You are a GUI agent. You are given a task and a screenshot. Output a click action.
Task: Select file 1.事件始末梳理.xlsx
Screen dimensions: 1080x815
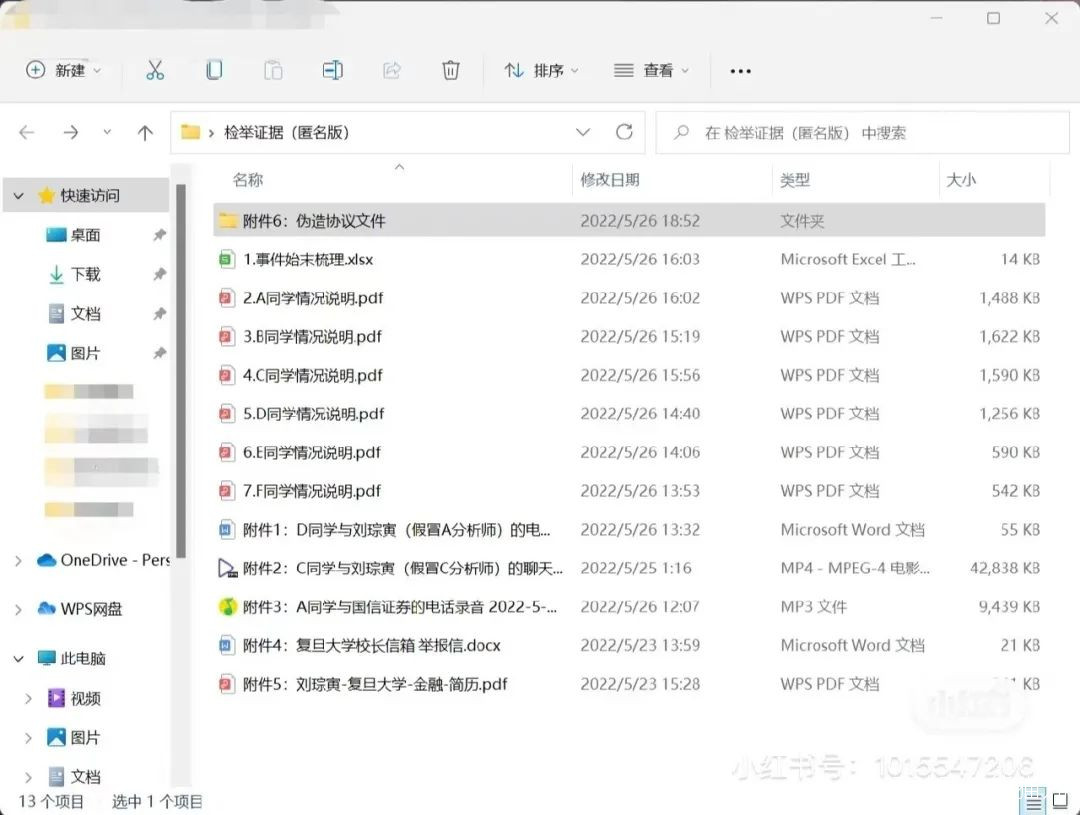click(x=629, y=259)
